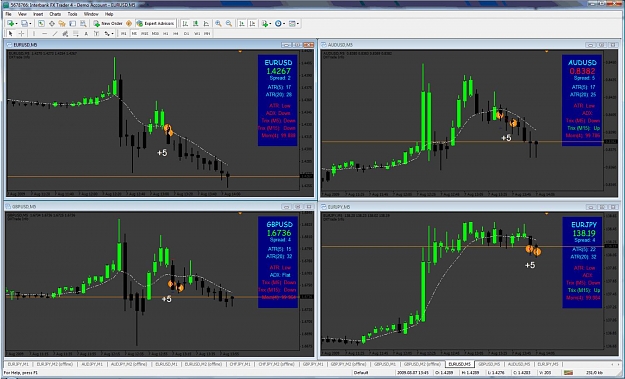
Task: Expand the Arrows tool dropdown arrow
Action: pos(112,34)
